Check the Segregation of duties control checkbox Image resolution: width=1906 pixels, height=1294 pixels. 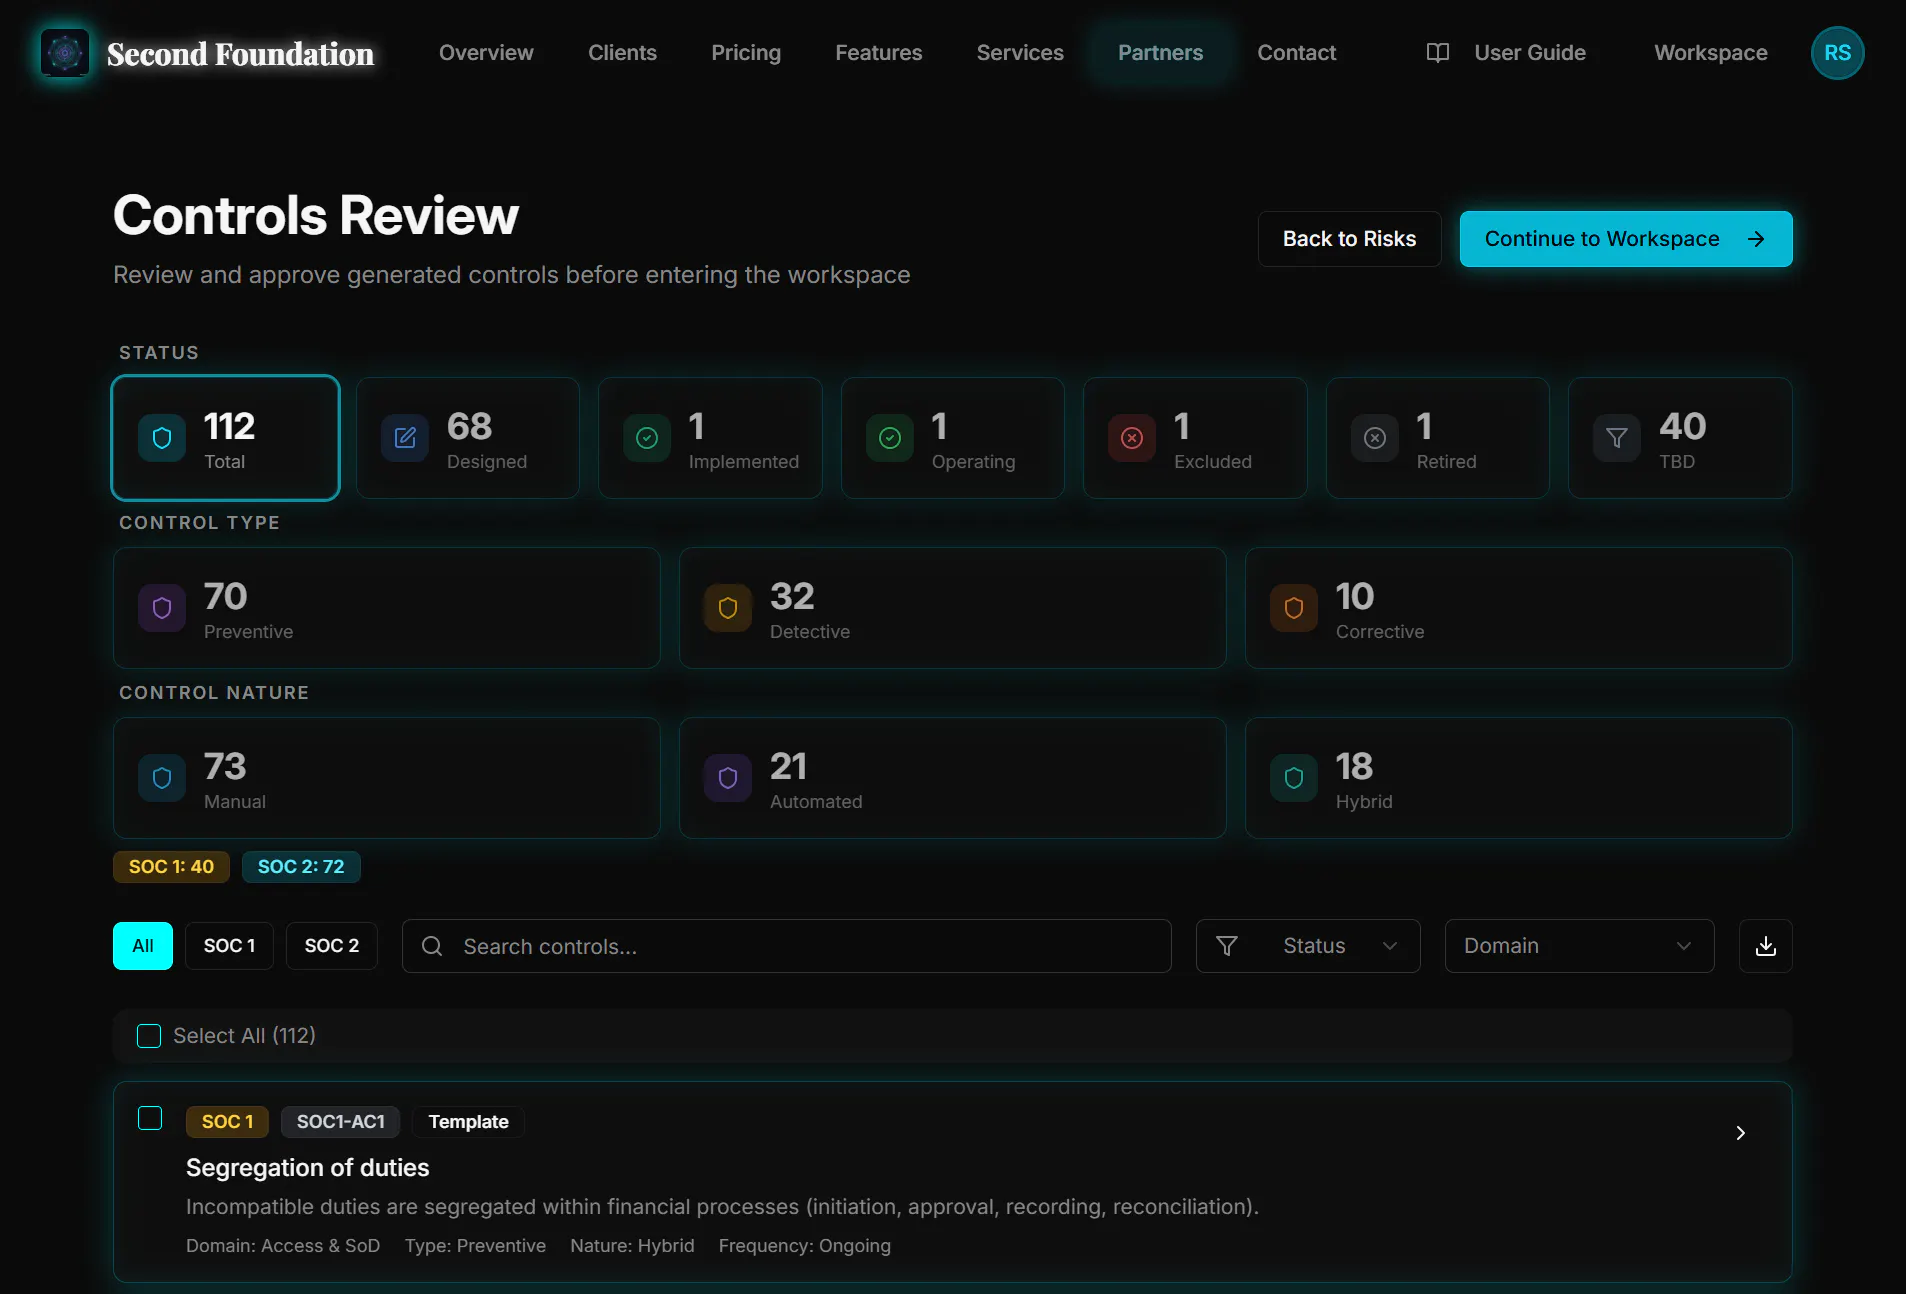pos(150,1118)
